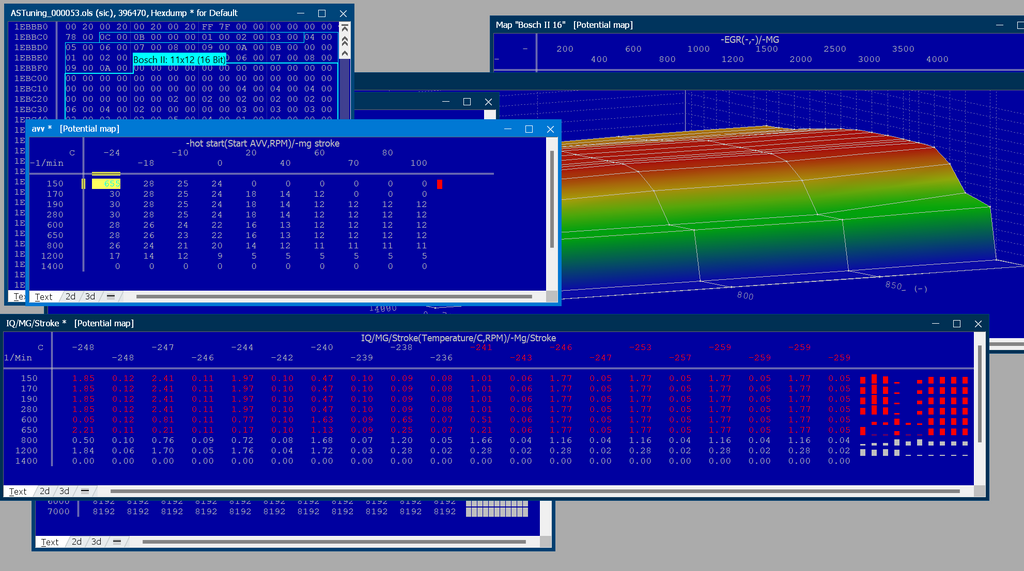Click split-view icon in bottom 8192 window
Image resolution: width=1024 pixels, height=571 pixels.
(117, 542)
